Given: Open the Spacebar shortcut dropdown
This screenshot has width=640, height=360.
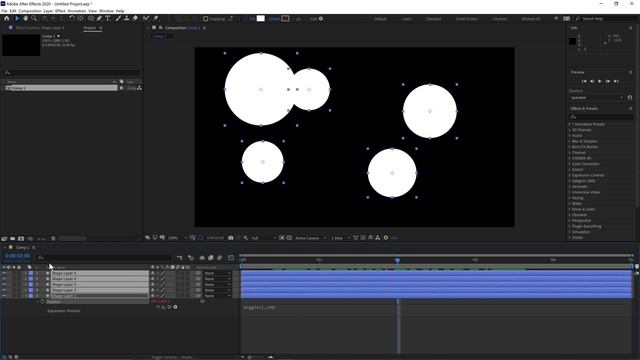Looking at the screenshot, I should tap(597, 98).
